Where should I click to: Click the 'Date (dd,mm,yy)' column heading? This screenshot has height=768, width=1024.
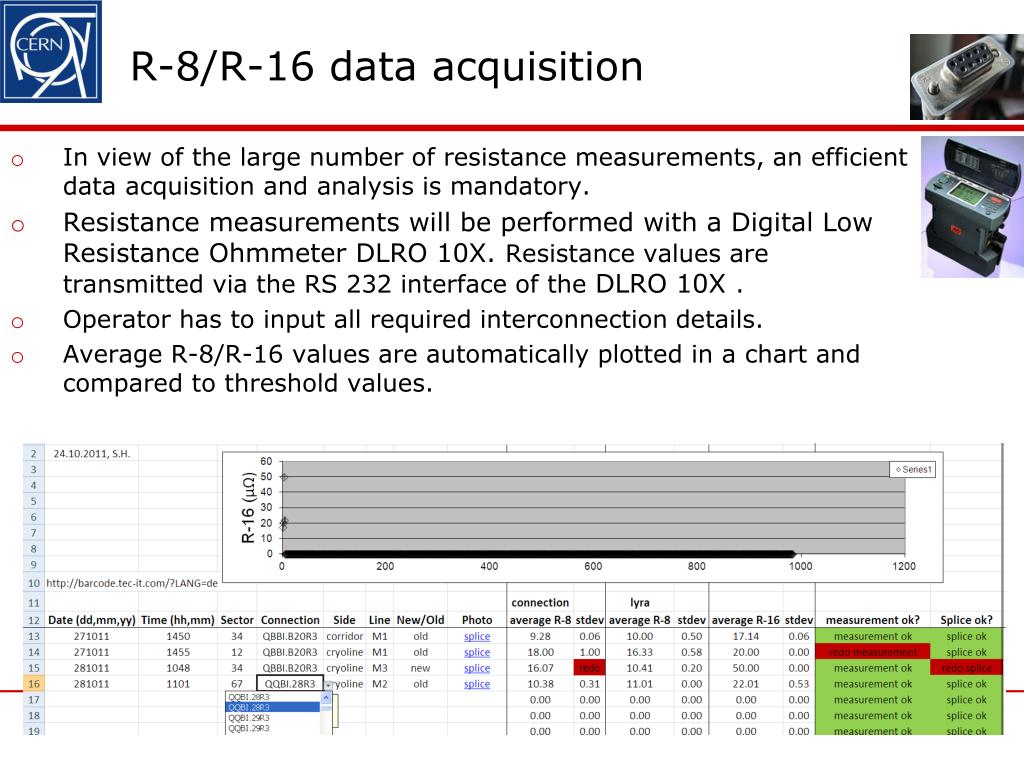pos(91,620)
